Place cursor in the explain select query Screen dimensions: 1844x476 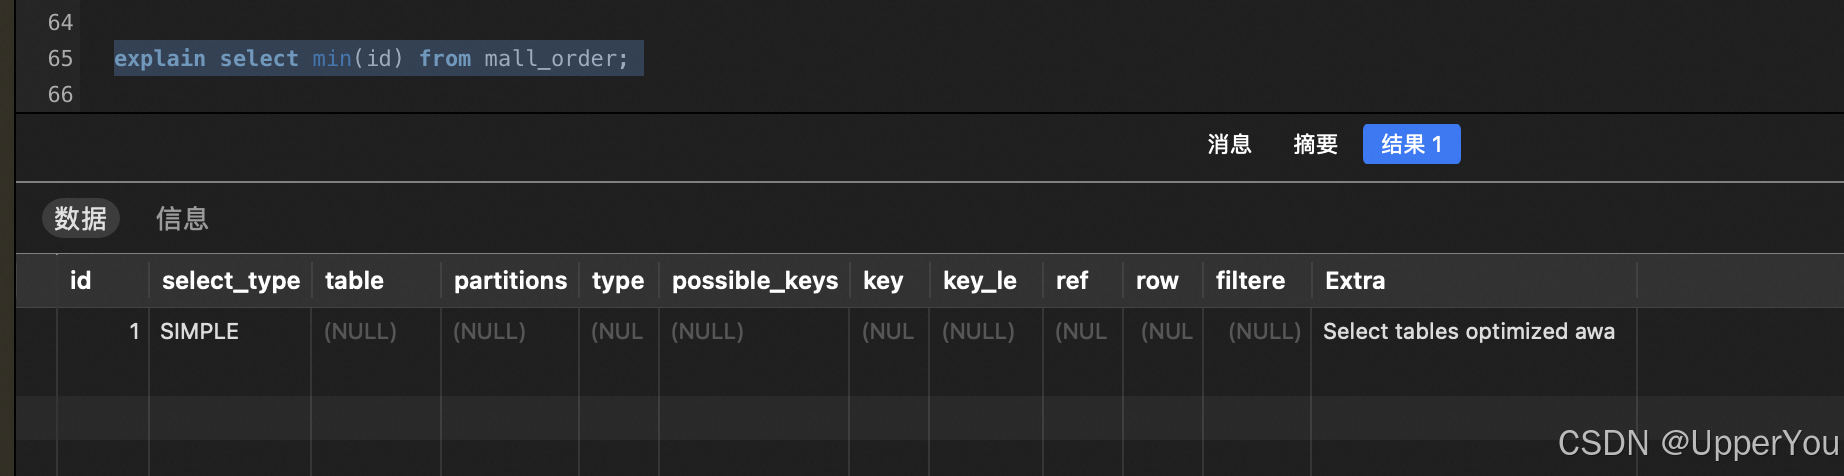371,58
